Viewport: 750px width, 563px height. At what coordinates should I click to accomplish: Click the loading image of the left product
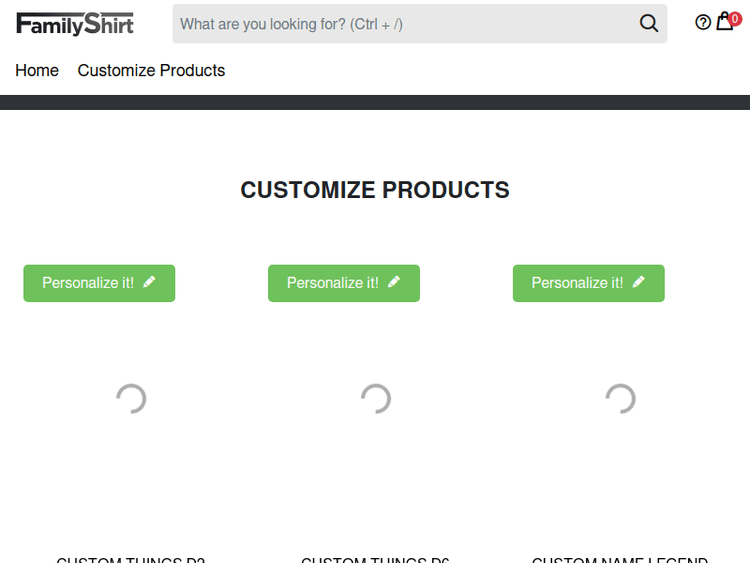point(131,399)
